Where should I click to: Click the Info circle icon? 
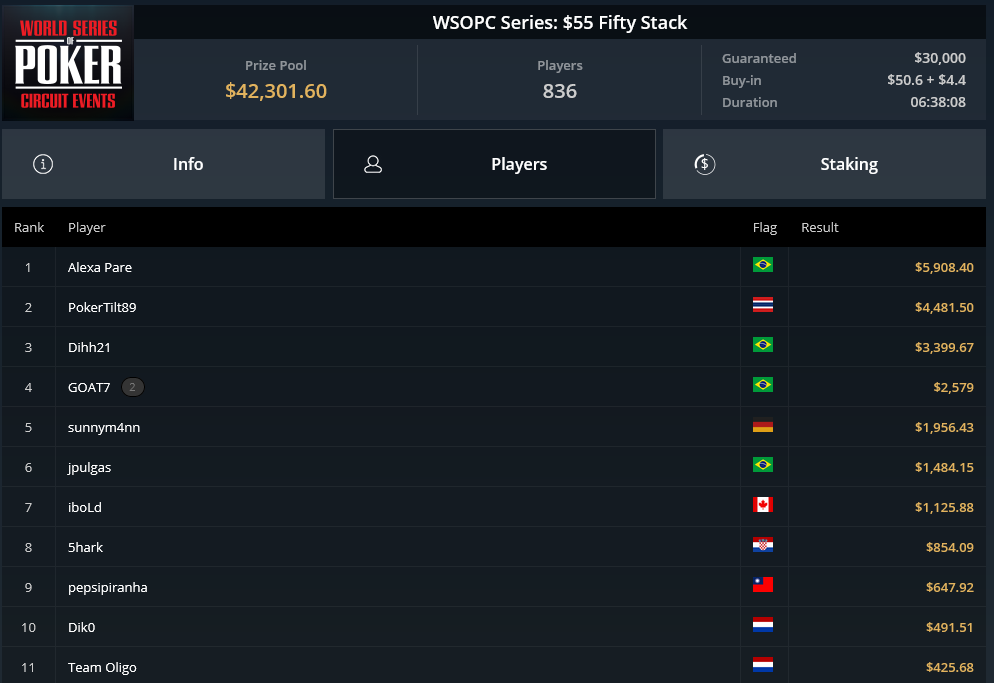(x=43, y=164)
